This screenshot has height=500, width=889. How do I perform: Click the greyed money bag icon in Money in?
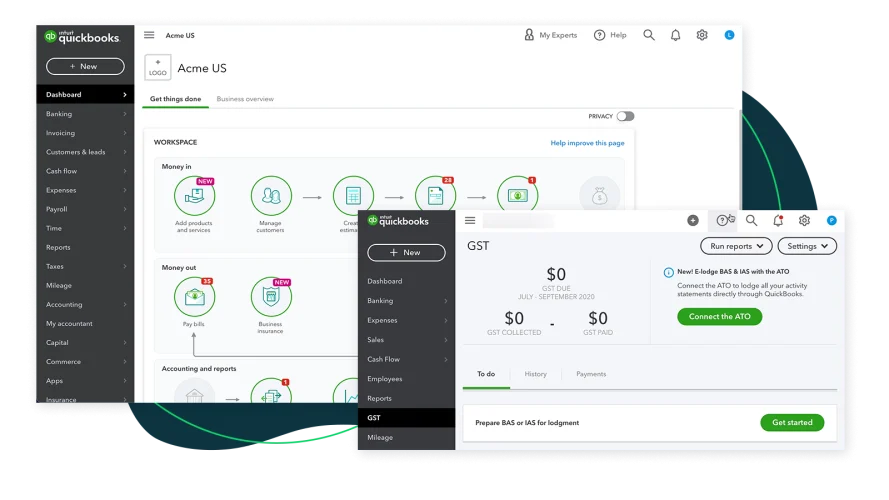(599, 196)
